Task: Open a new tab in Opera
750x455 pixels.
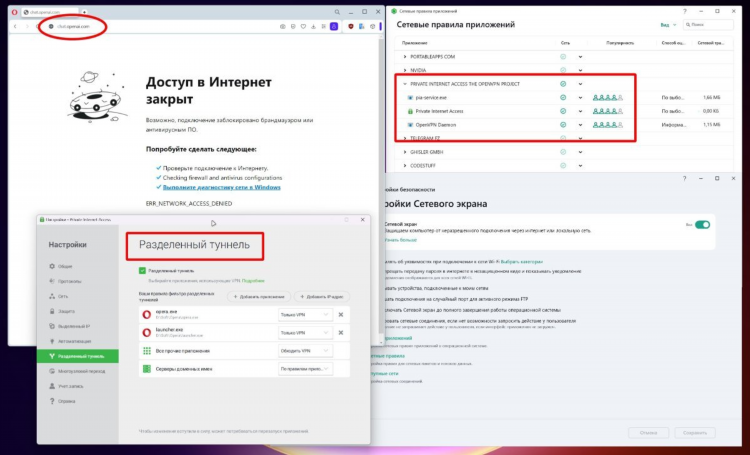Action: (x=84, y=12)
